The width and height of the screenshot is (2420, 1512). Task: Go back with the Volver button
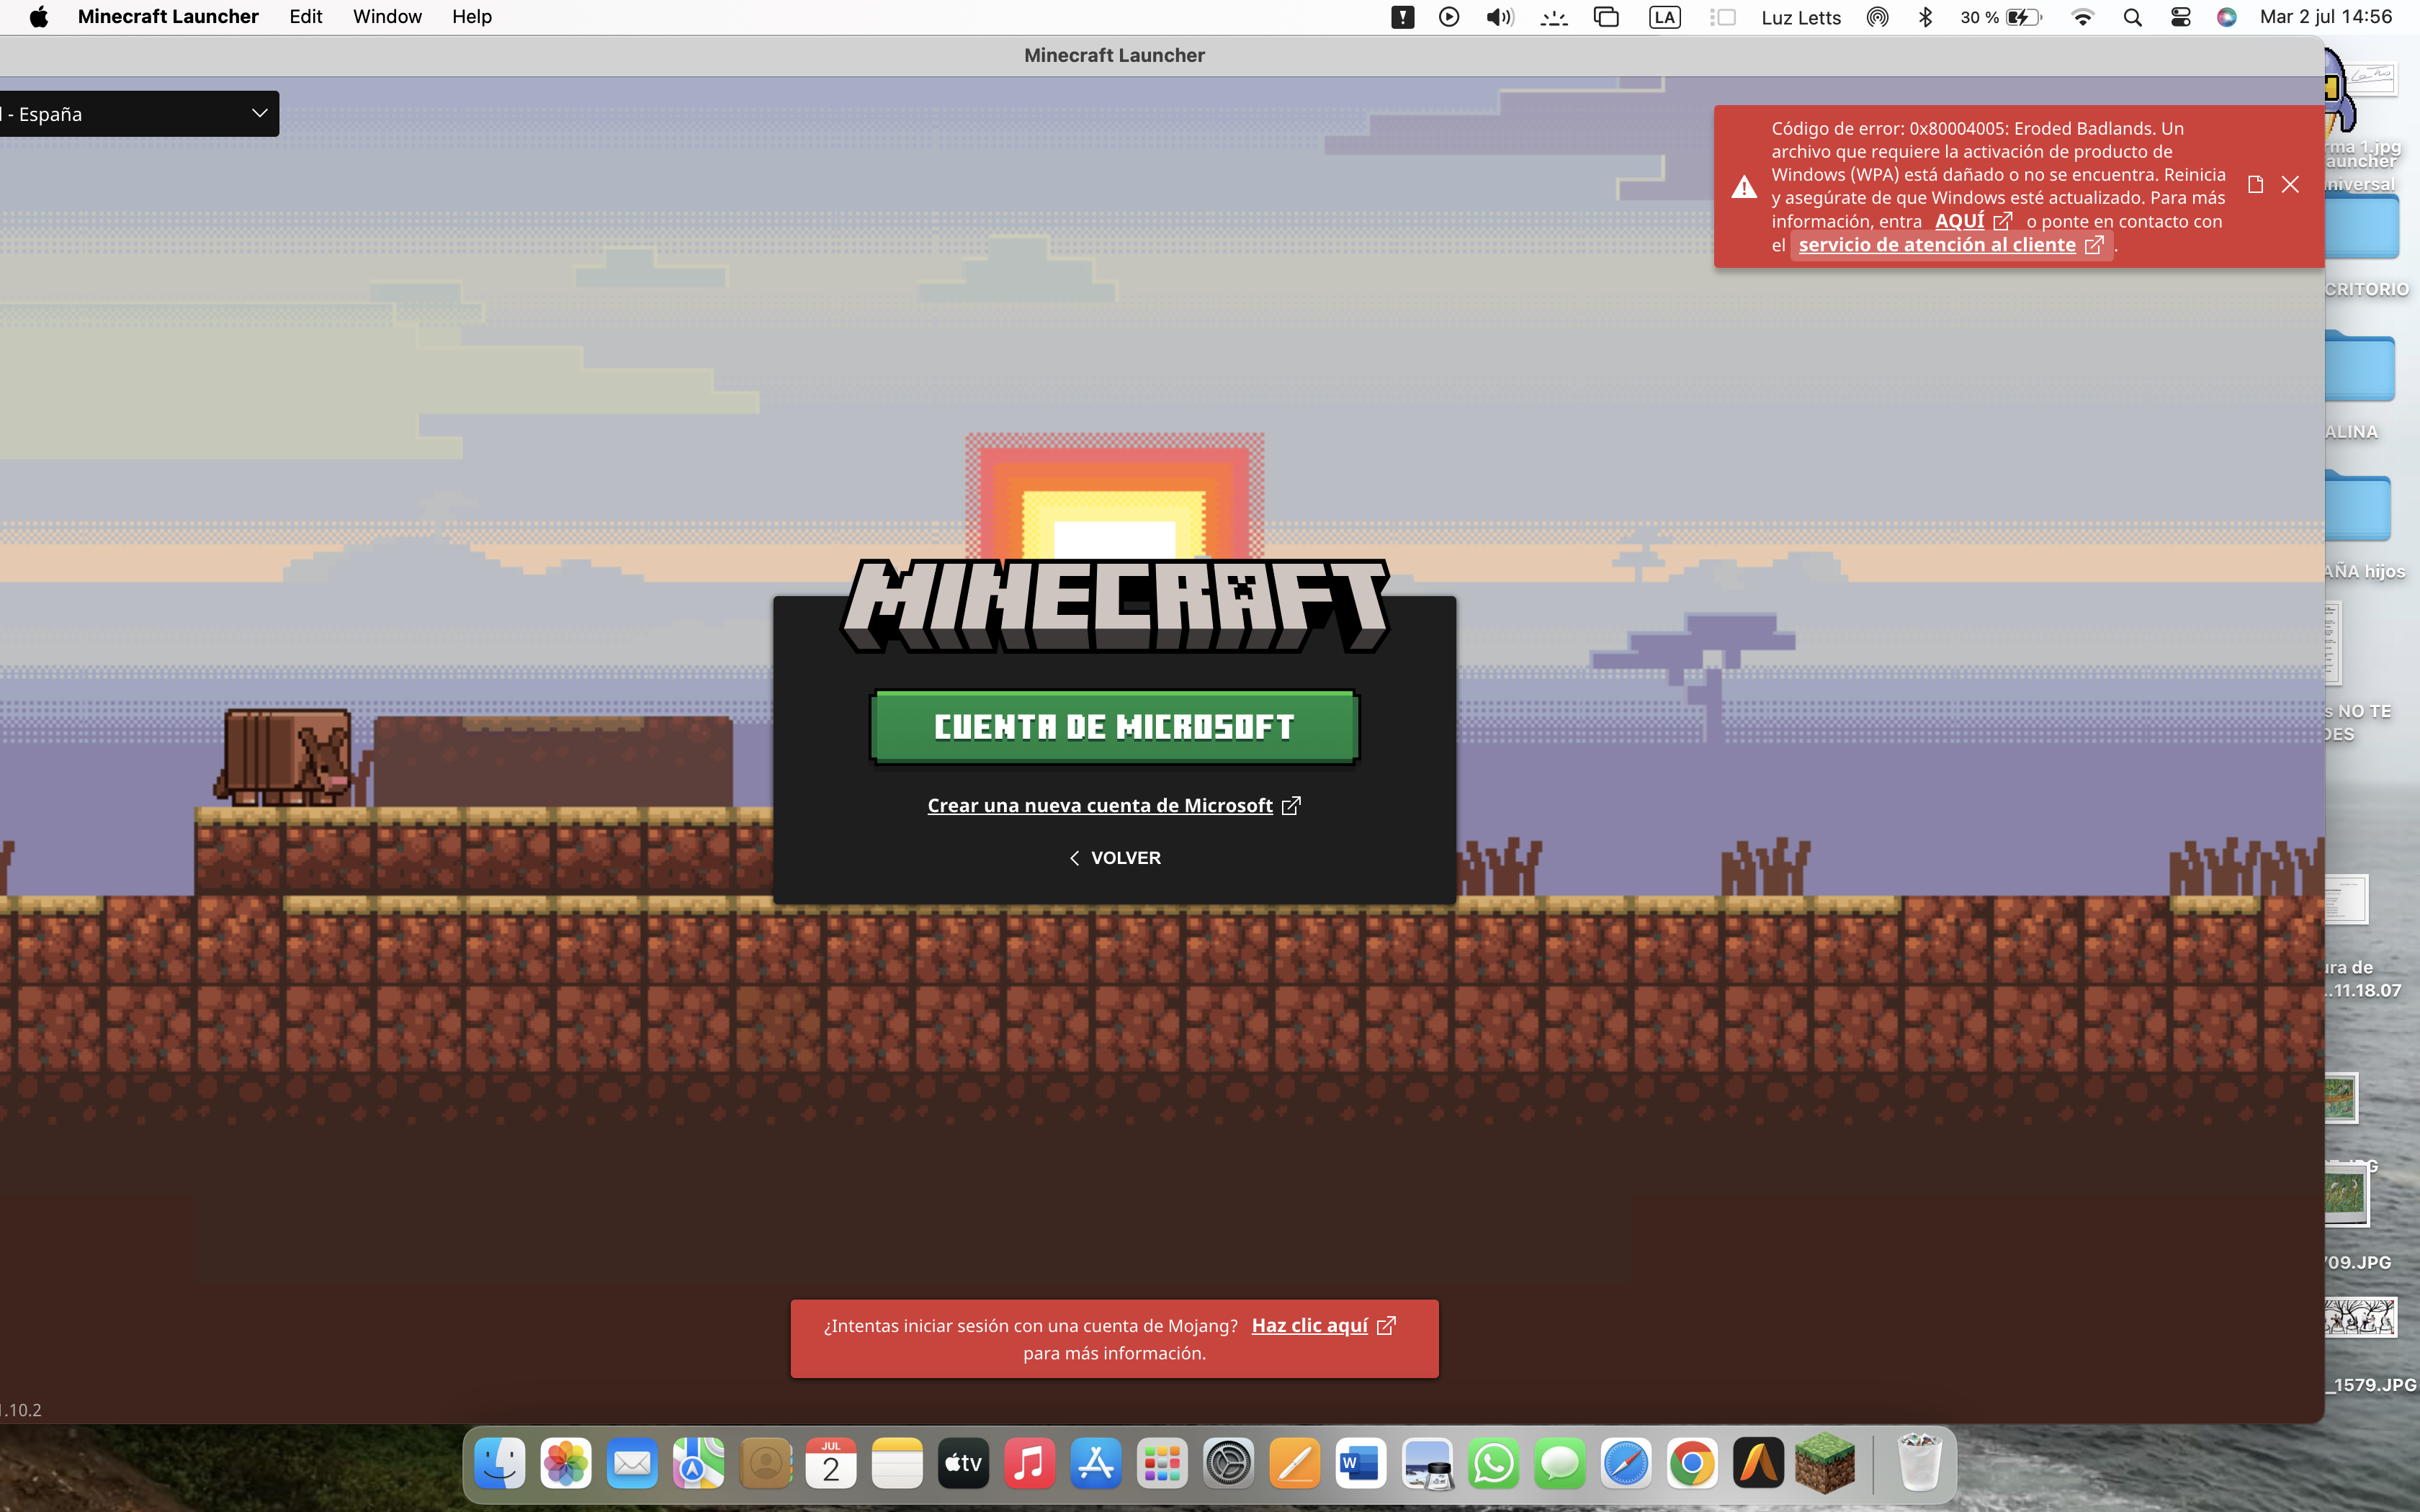coord(1114,858)
